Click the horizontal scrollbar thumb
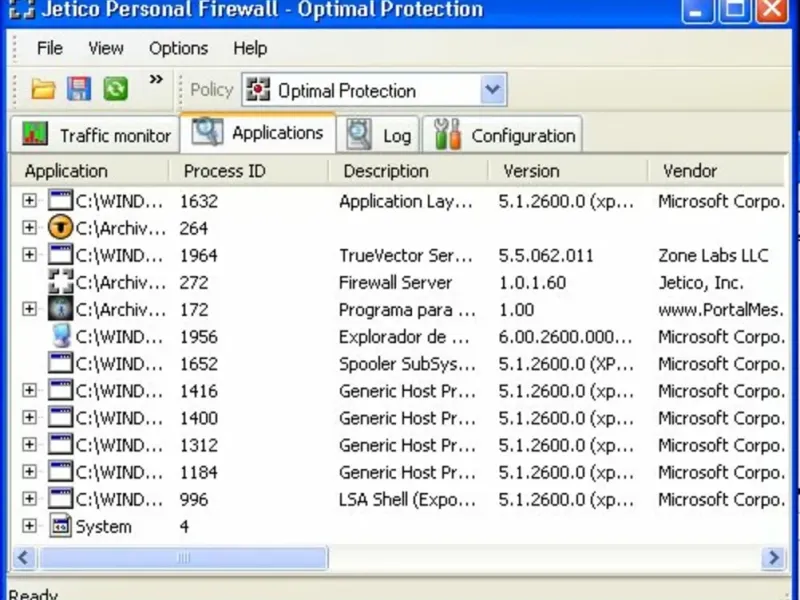The height and width of the screenshot is (600, 800). 184,557
